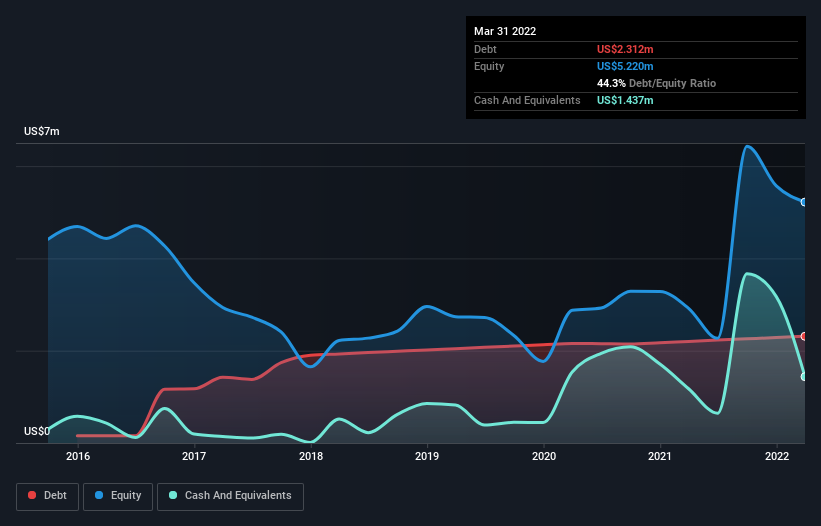
Task: Toggle Cash And Equivalents legend button
Action: 230,496
